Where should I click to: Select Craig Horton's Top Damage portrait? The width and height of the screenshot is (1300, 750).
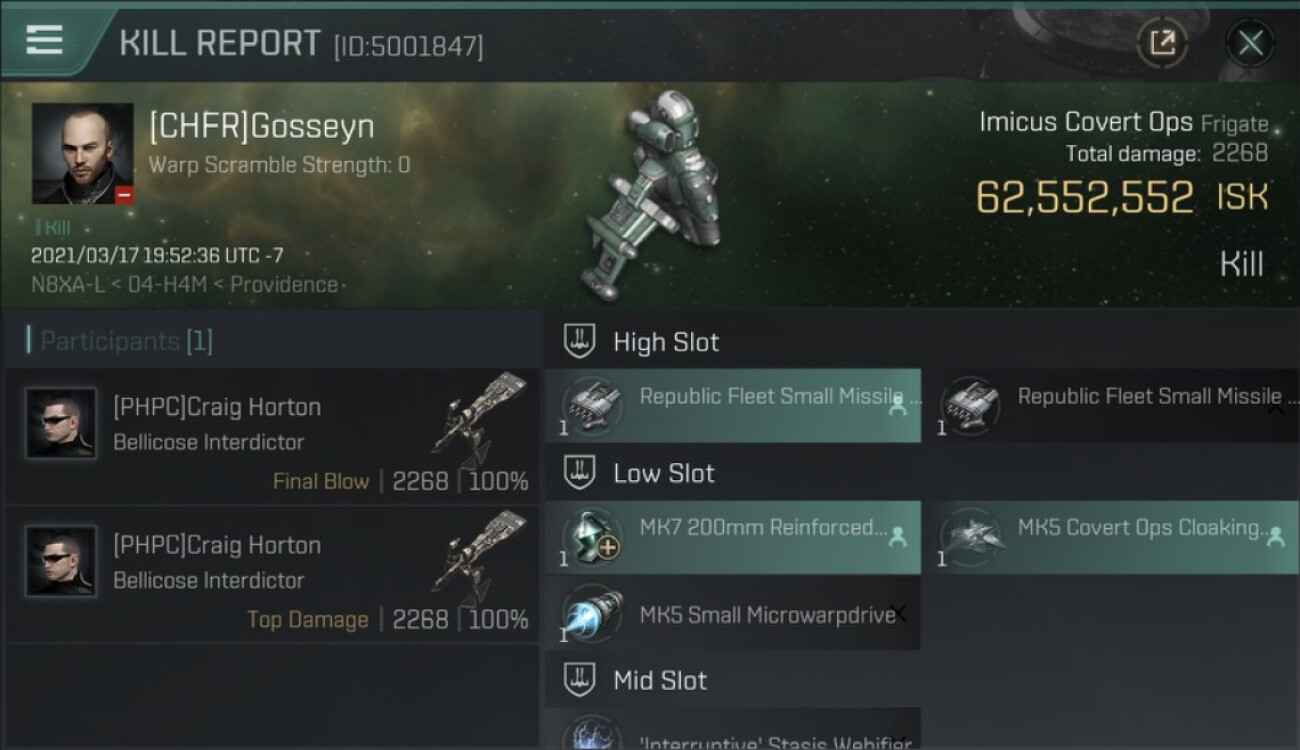tap(61, 561)
